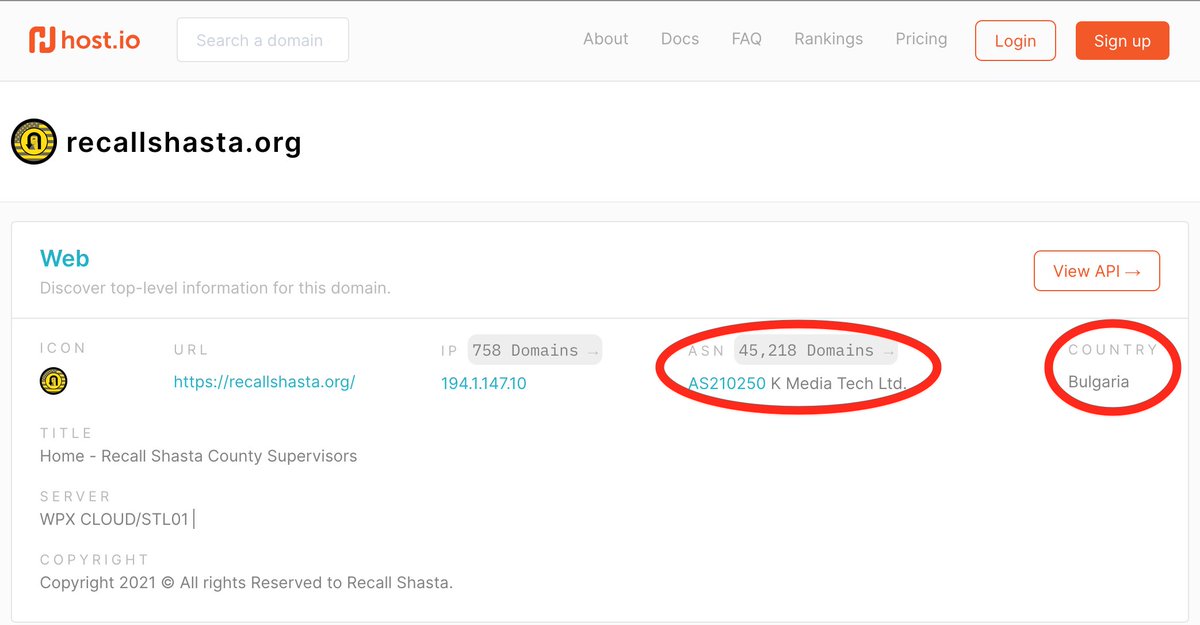The width and height of the screenshot is (1200, 625).
Task: Click the small favicon under ICON
Action: pyautogui.click(x=53, y=381)
